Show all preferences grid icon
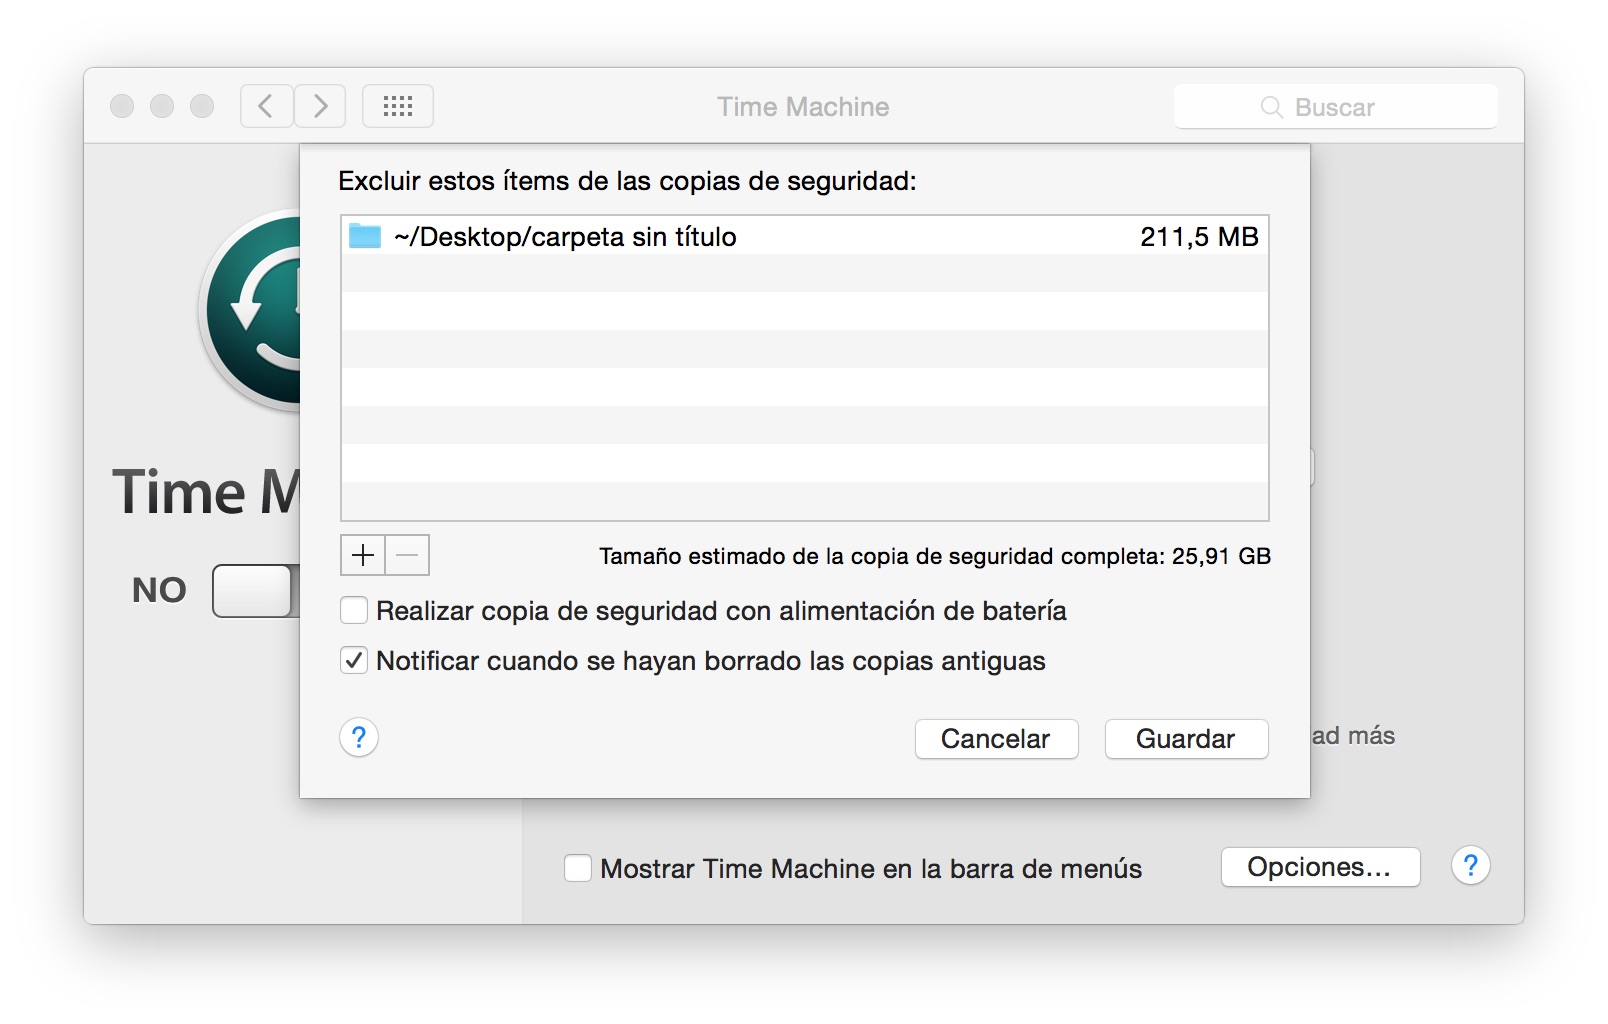The height and width of the screenshot is (1024, 1608). coord(398,106)
